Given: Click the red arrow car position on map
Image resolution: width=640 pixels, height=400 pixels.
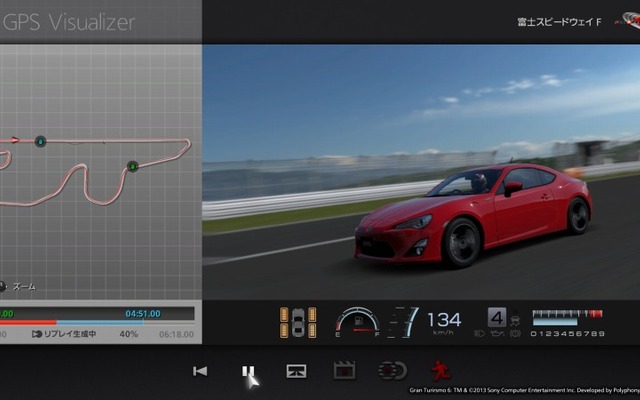Looking at the screenshot, I should click(x=15, y=140).
